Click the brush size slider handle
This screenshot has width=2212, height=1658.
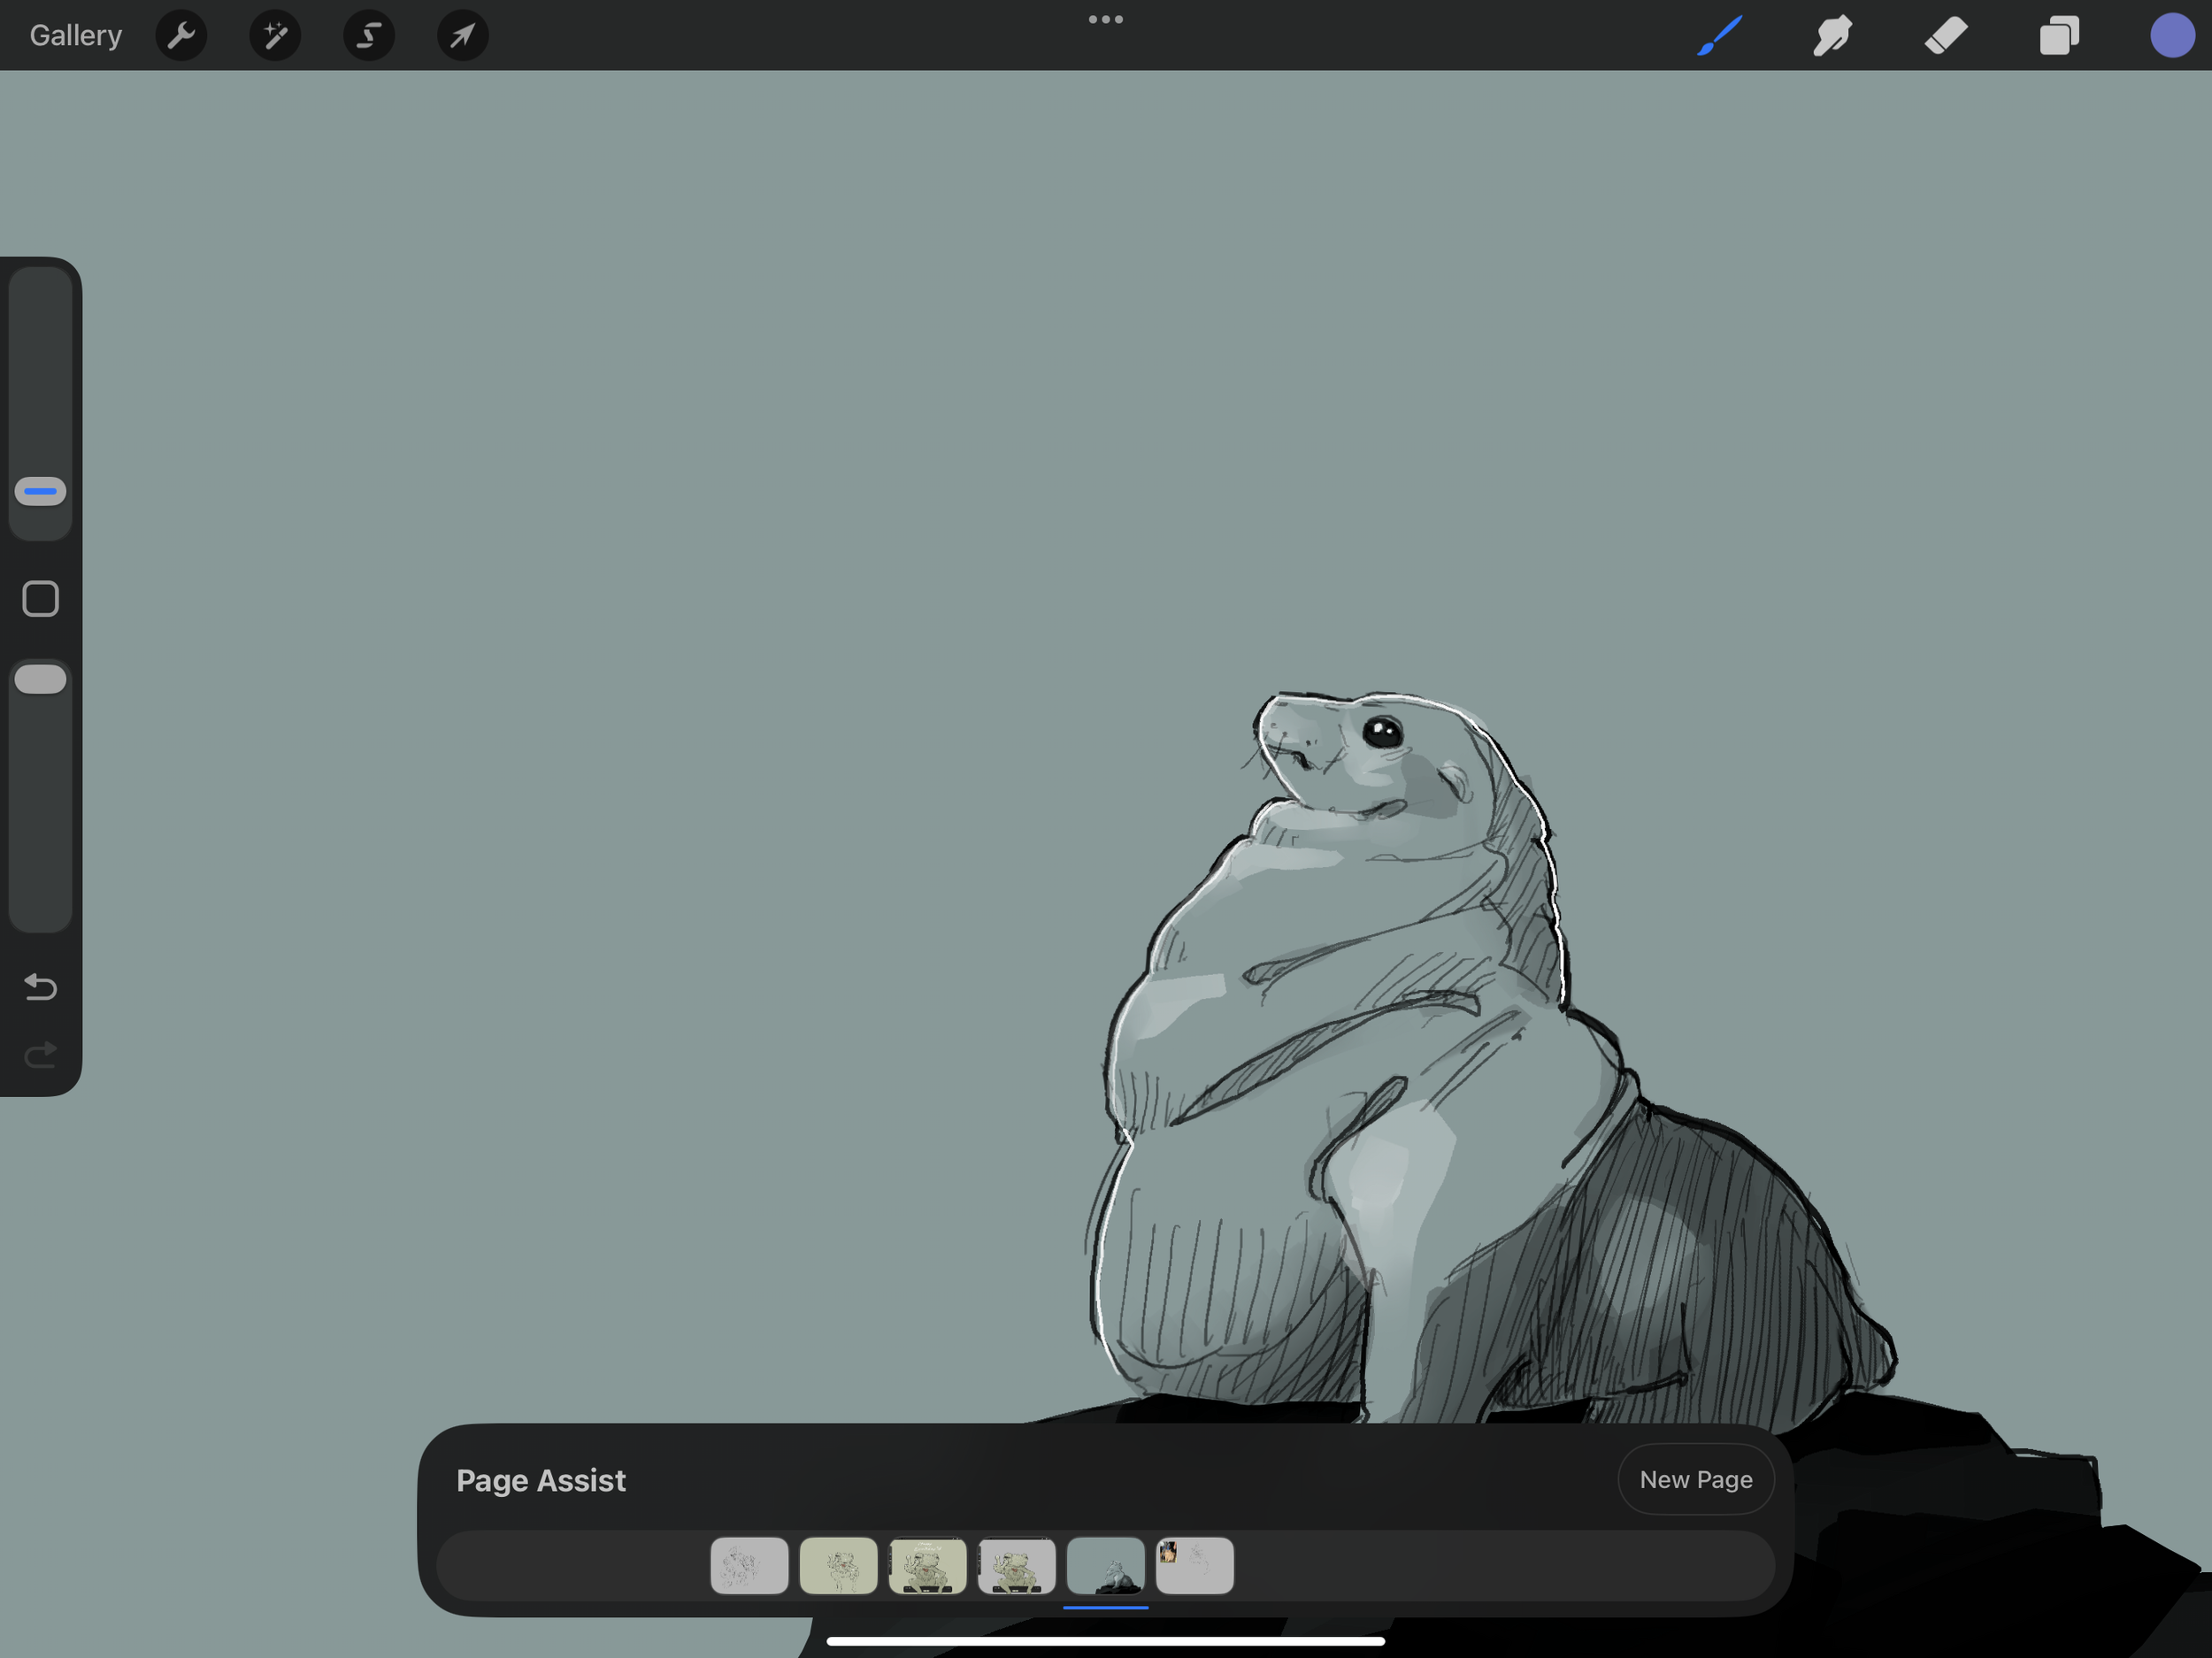(41, 491)
